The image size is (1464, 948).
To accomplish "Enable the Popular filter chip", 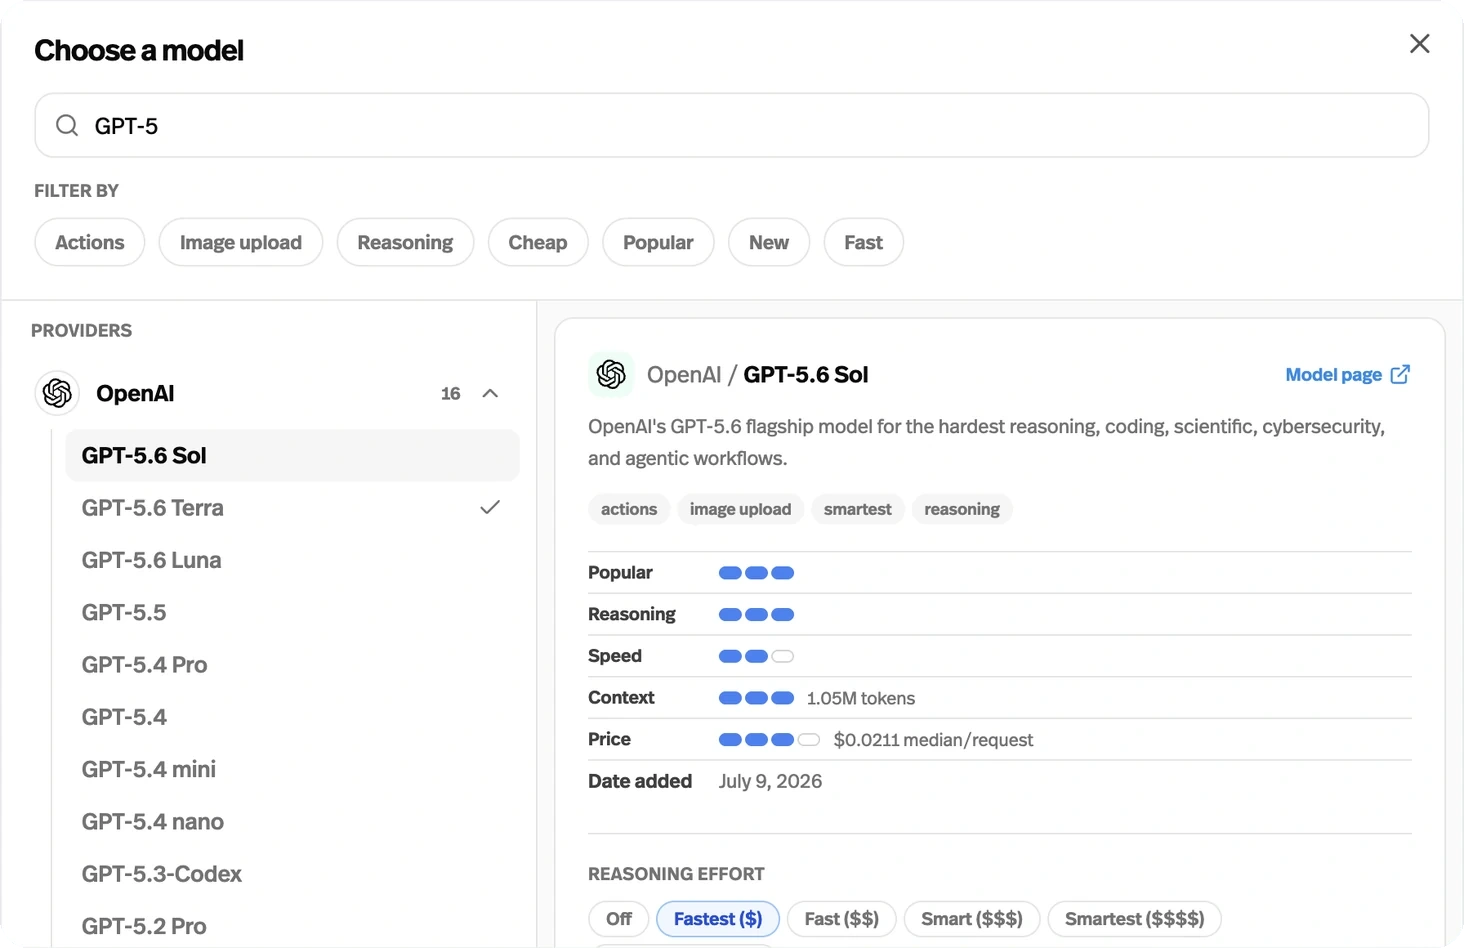I will pyautogui.click(x=658, y=242).
